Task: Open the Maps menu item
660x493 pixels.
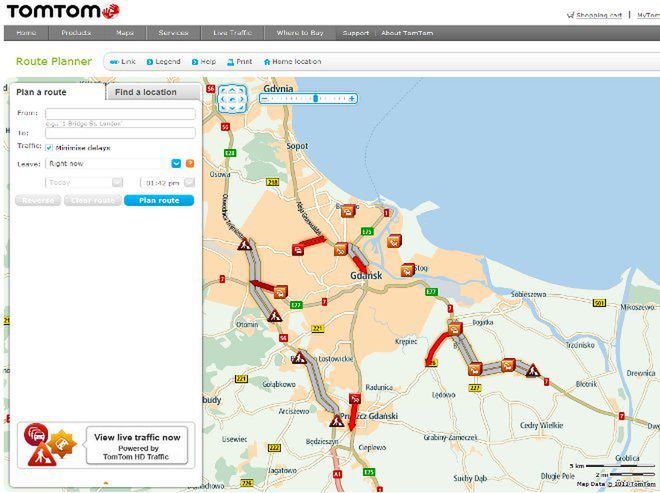Action: point(125,33)
